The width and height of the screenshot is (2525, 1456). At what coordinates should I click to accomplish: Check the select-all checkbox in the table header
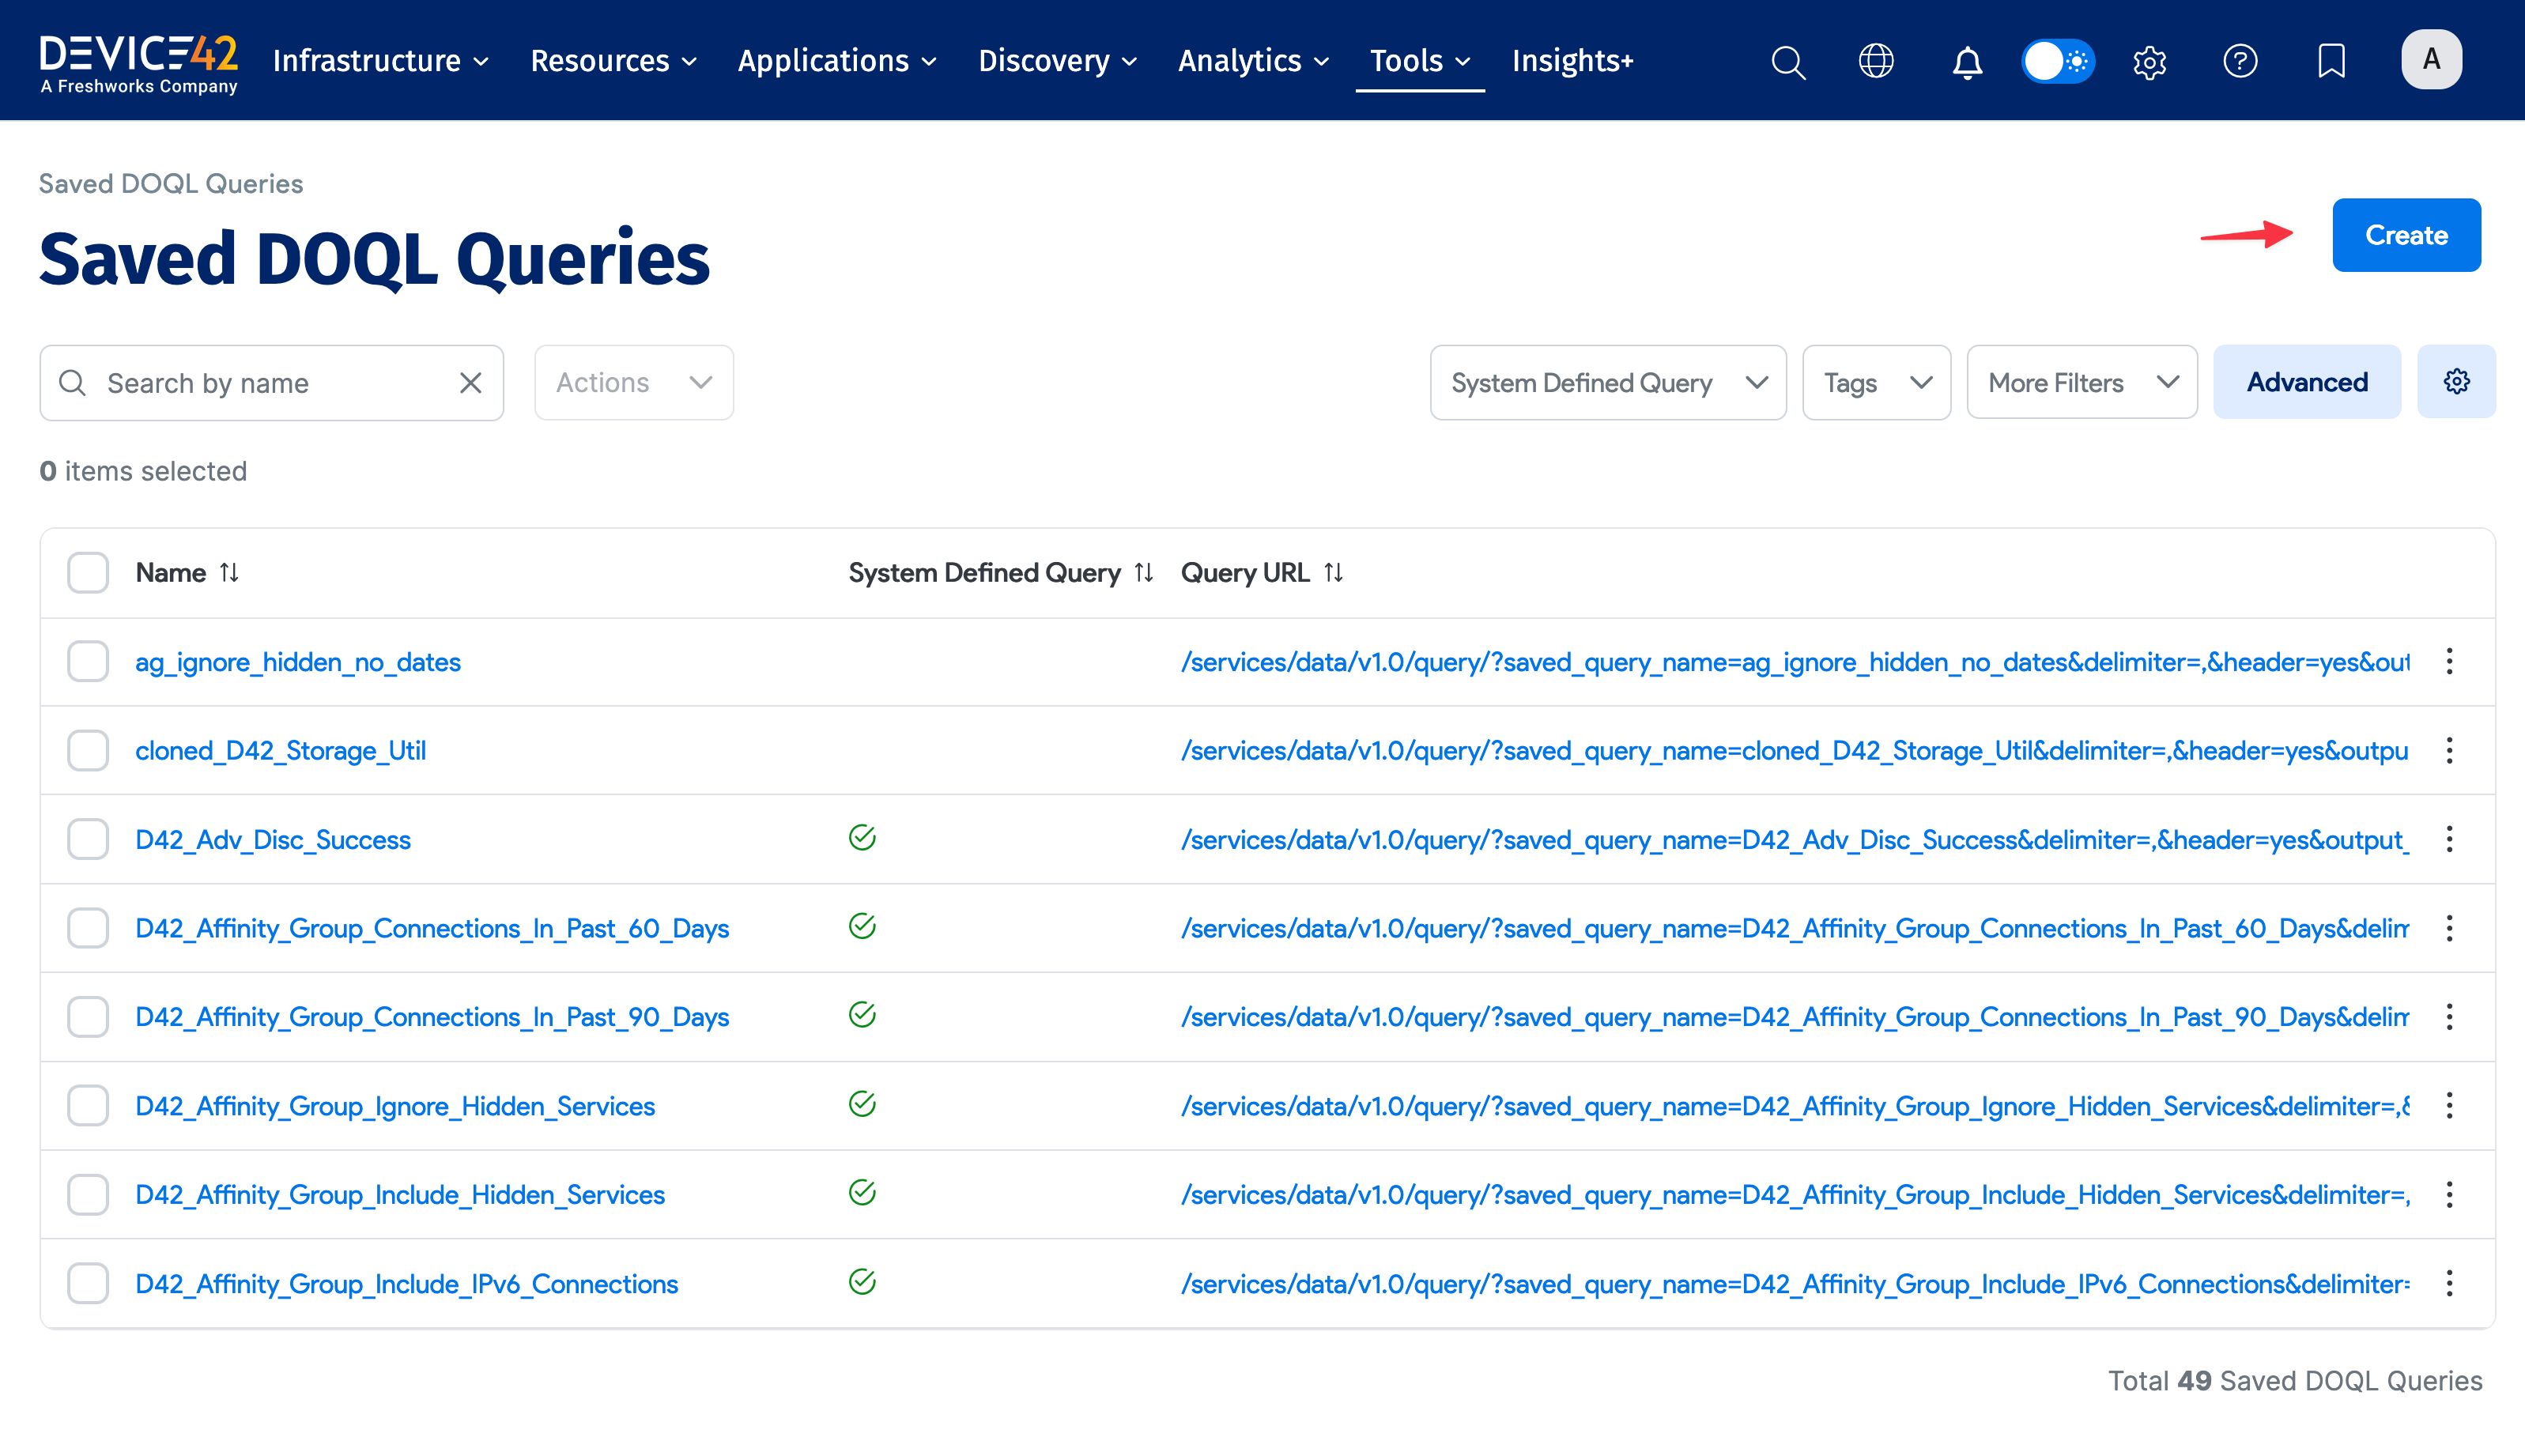tap(88, 572)
